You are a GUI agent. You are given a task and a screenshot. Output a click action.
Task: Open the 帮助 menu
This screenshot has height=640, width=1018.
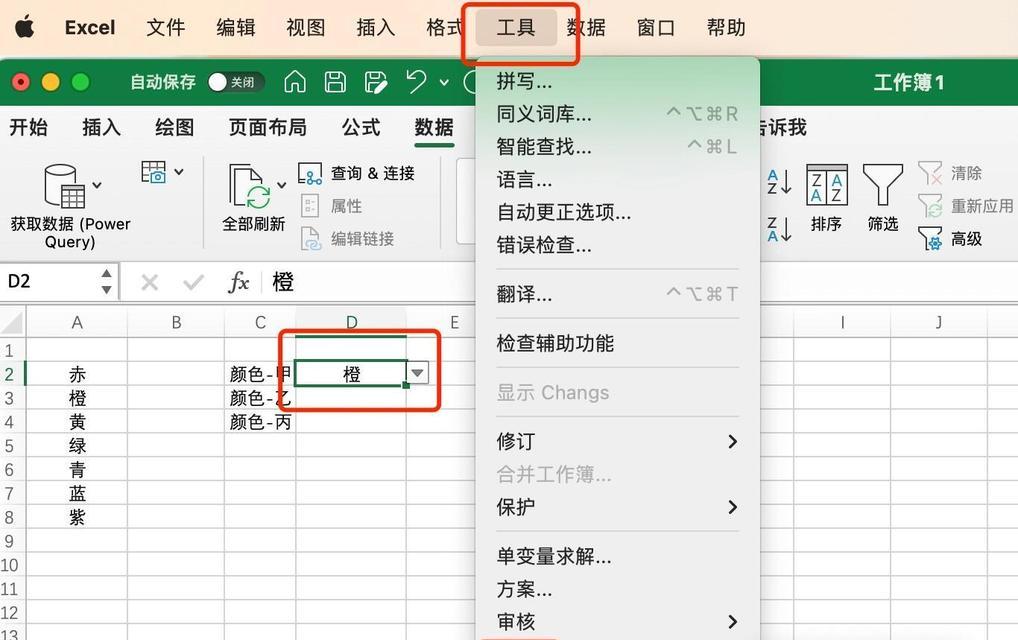tap(726, 27)
